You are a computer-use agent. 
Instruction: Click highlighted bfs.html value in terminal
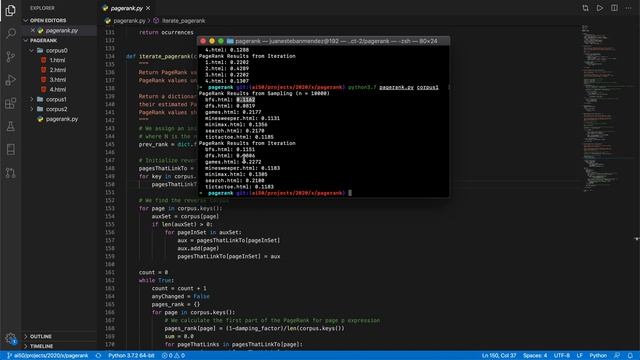[x=246, y=100]
